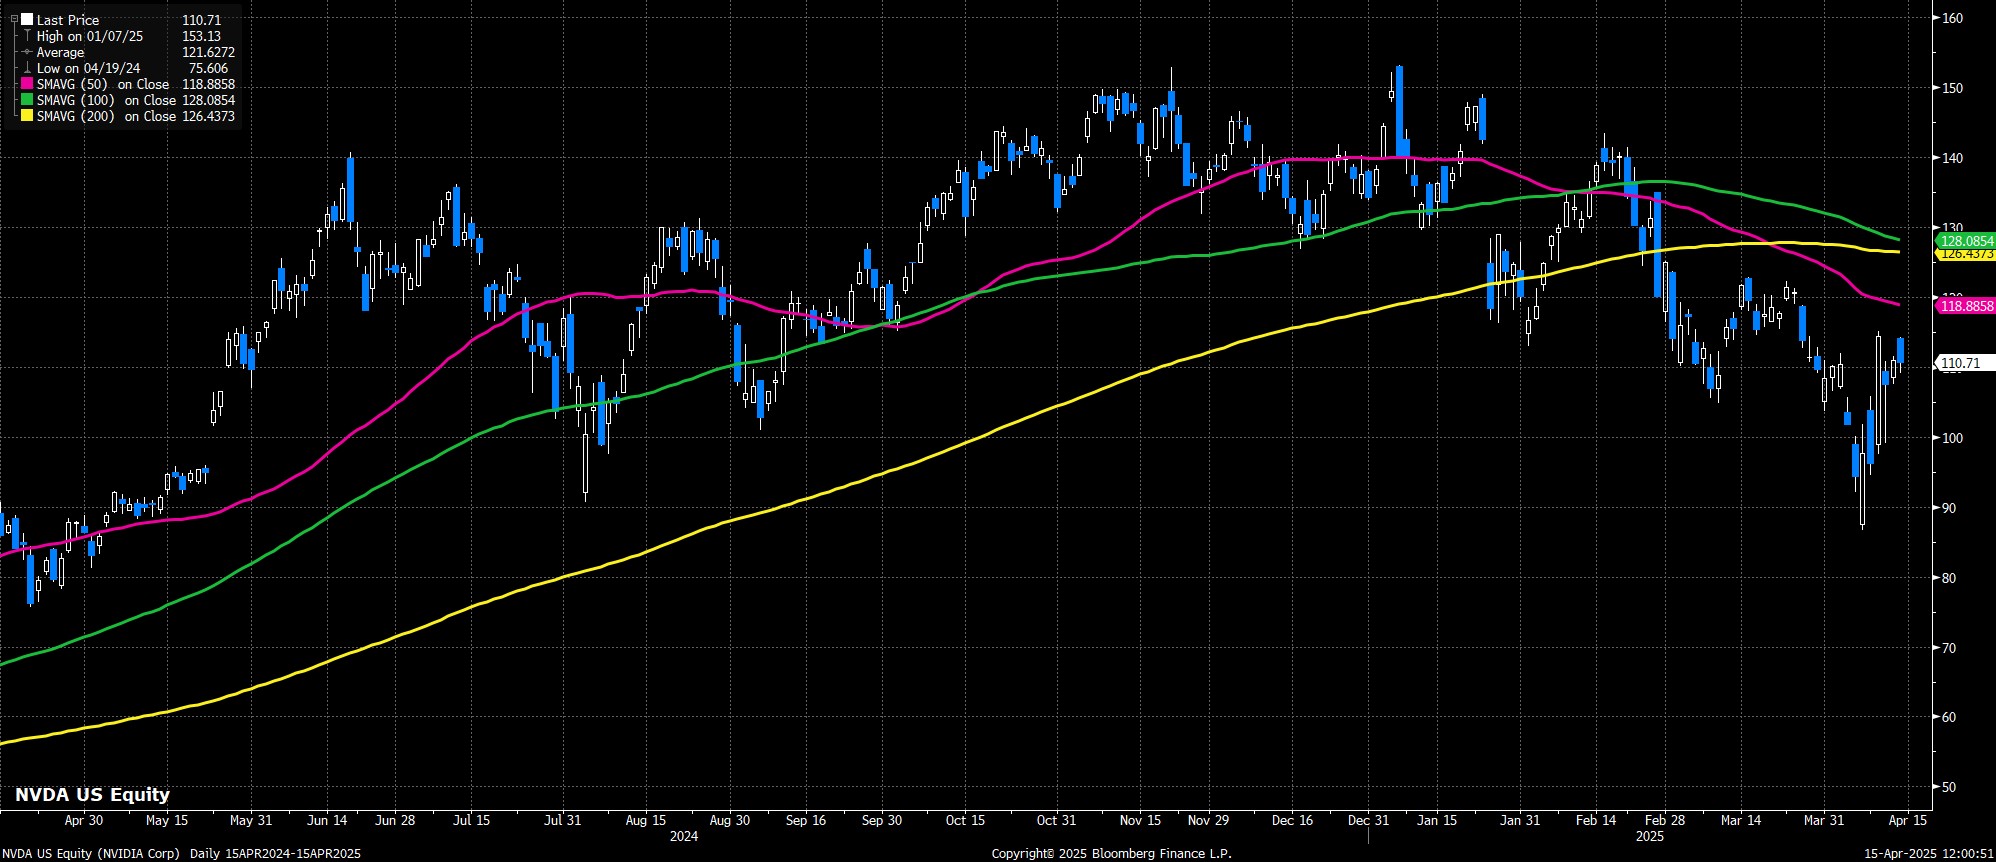Screen dimensions: 1996x862
Task: Click the green SMAVG (100) color swatch
Action: [28, 100]
